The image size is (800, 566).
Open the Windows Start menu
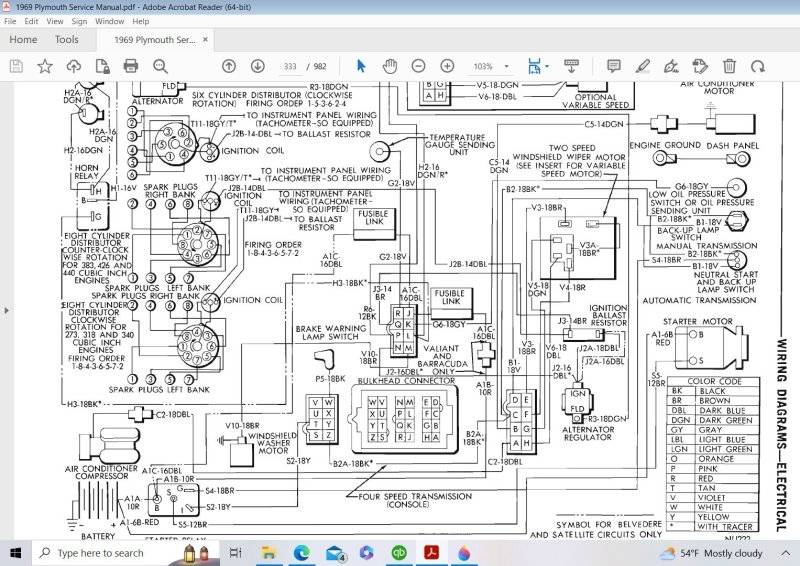click(16, 553)
